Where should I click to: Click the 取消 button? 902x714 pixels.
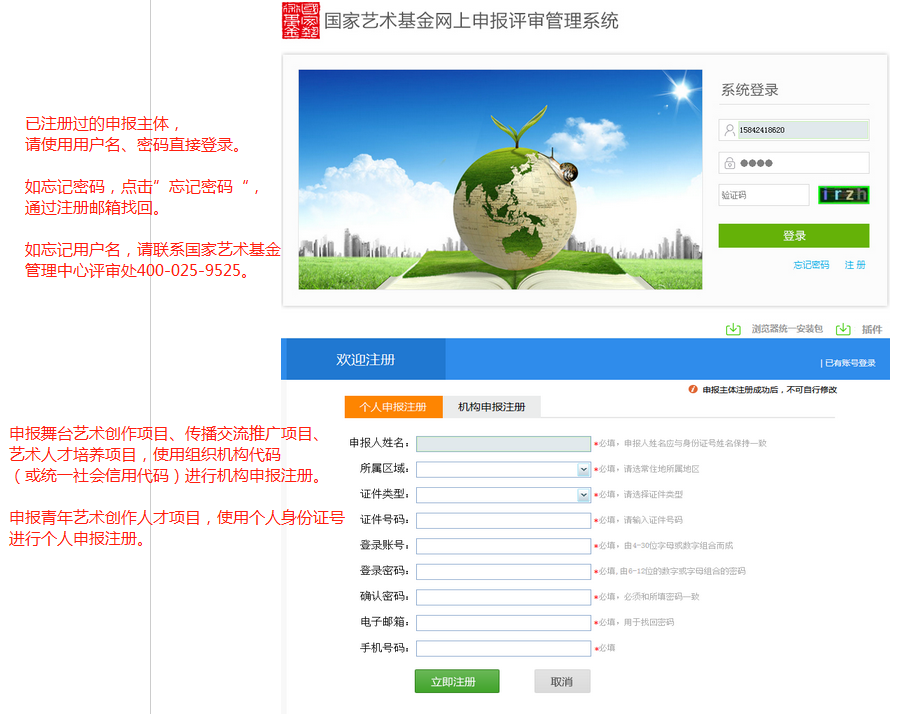(x=562, y=682)
